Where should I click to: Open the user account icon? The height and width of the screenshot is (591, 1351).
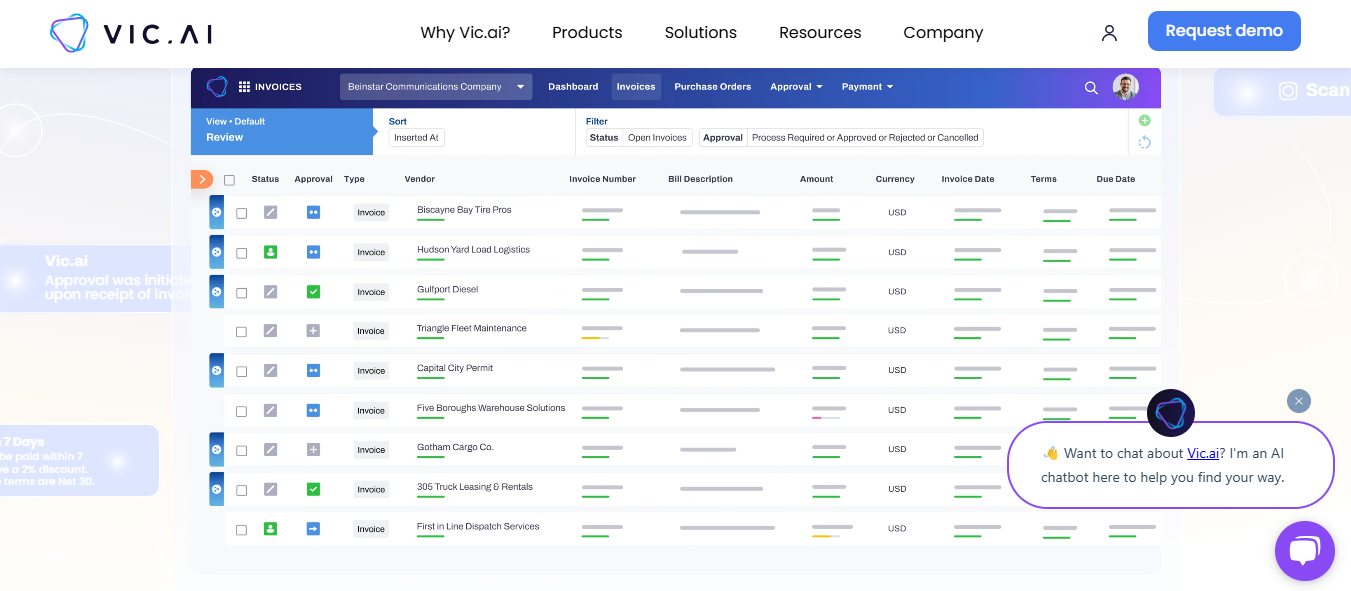click(x=1109, y=33)
